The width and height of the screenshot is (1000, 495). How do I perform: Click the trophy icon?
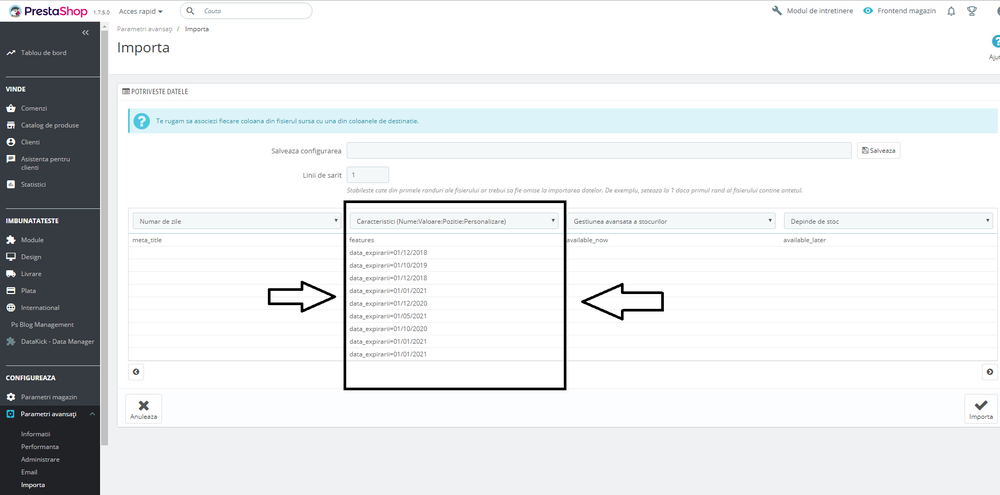tap(972, 11)
